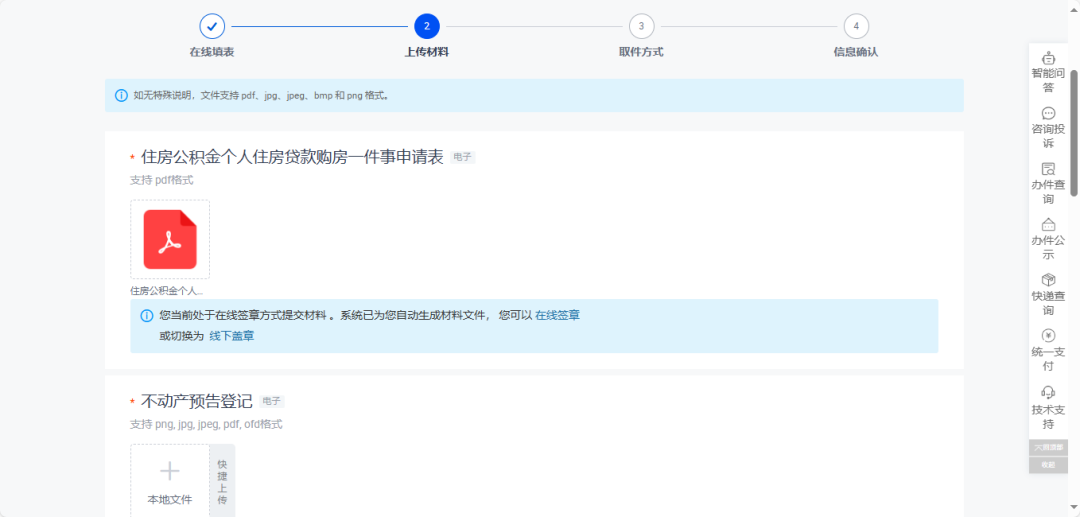
Task: Click the 办件查询 search icon
Action: (x=1048, y=169)
